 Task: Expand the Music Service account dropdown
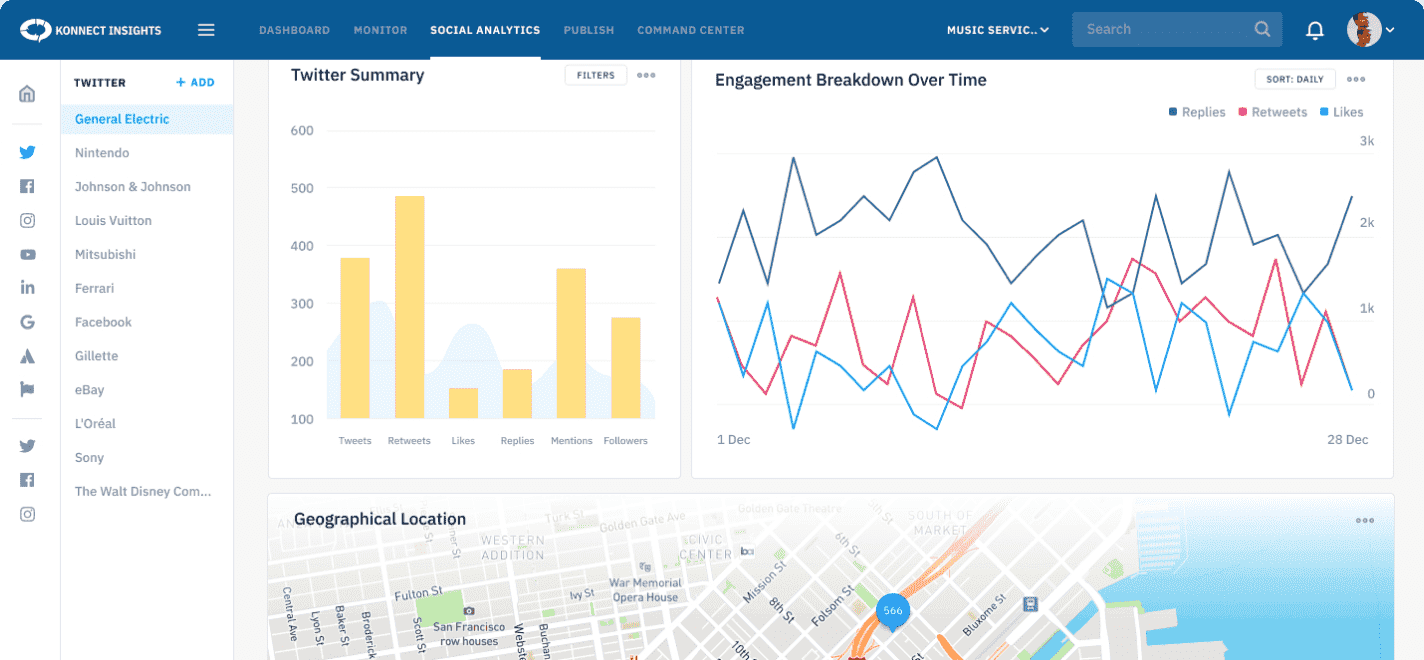coord(997,30)
